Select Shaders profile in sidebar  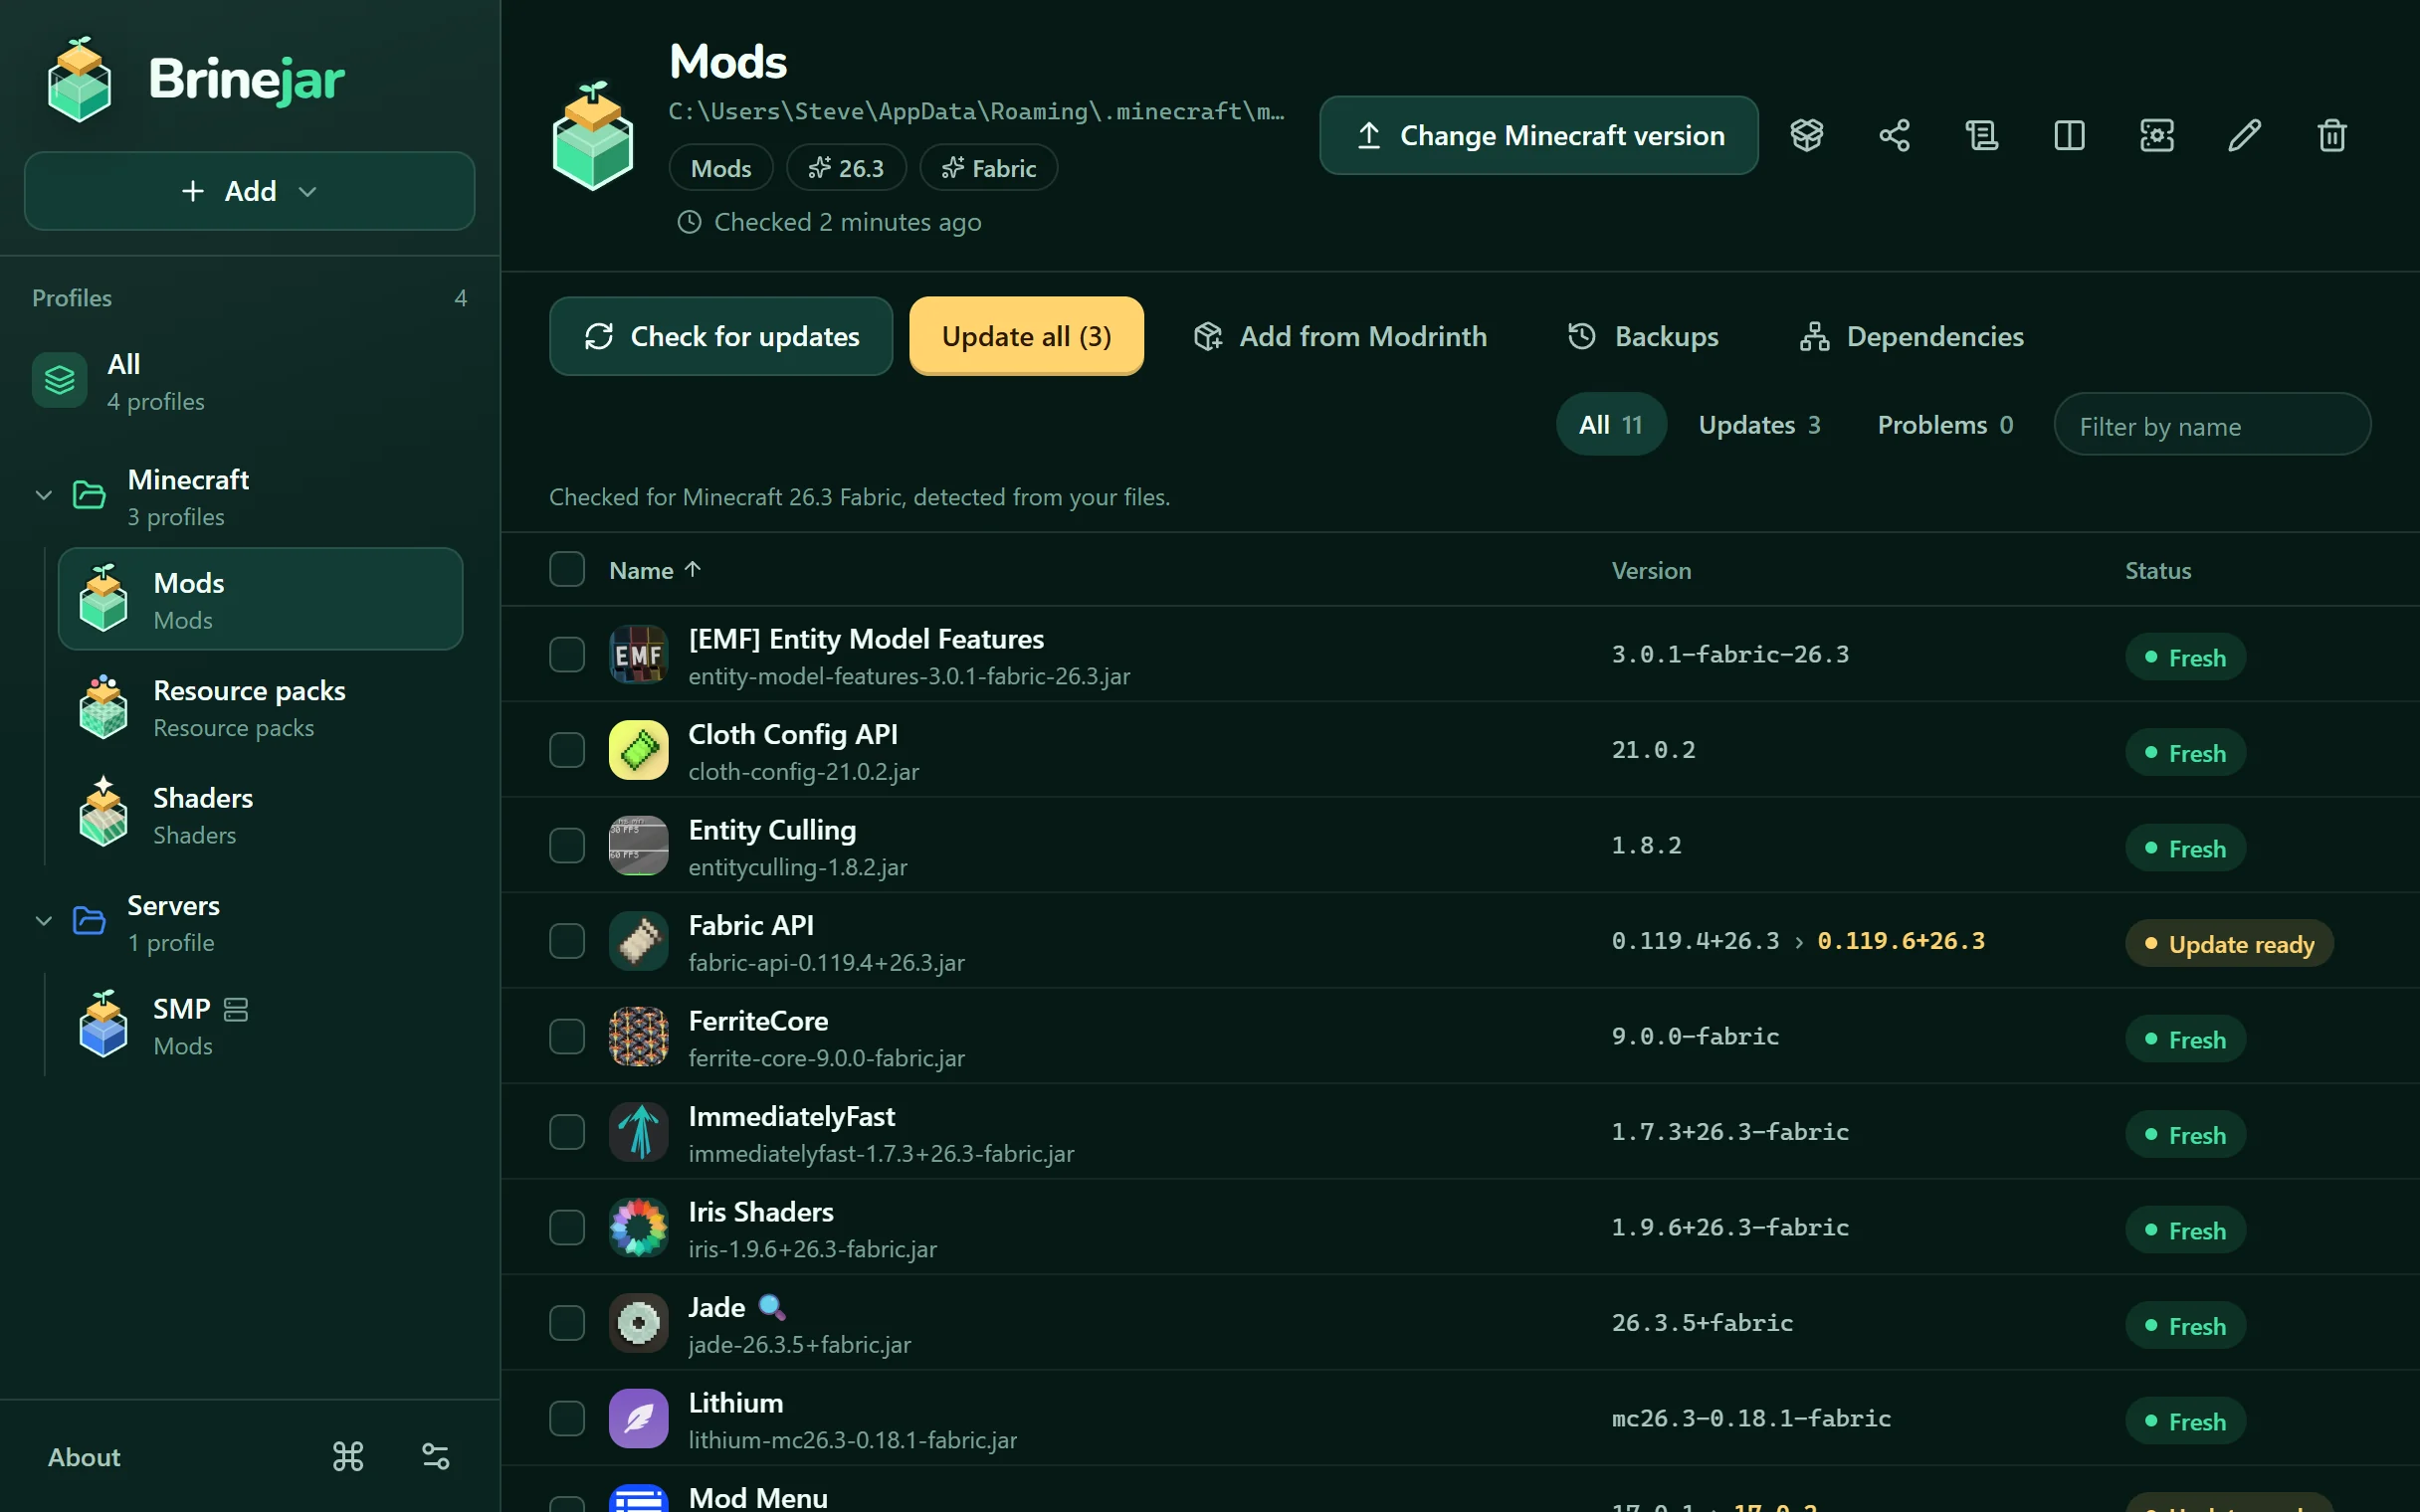pyautogui.click(x=260, y=815)
